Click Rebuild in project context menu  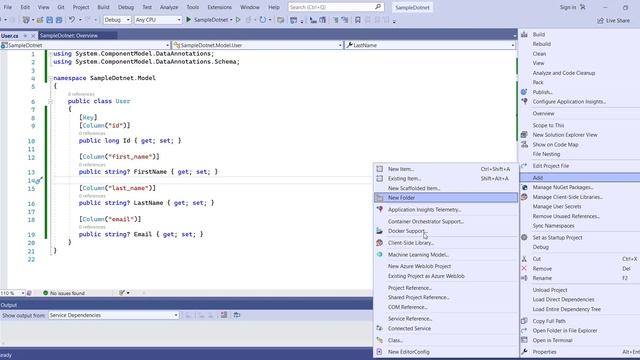[580, 44]
